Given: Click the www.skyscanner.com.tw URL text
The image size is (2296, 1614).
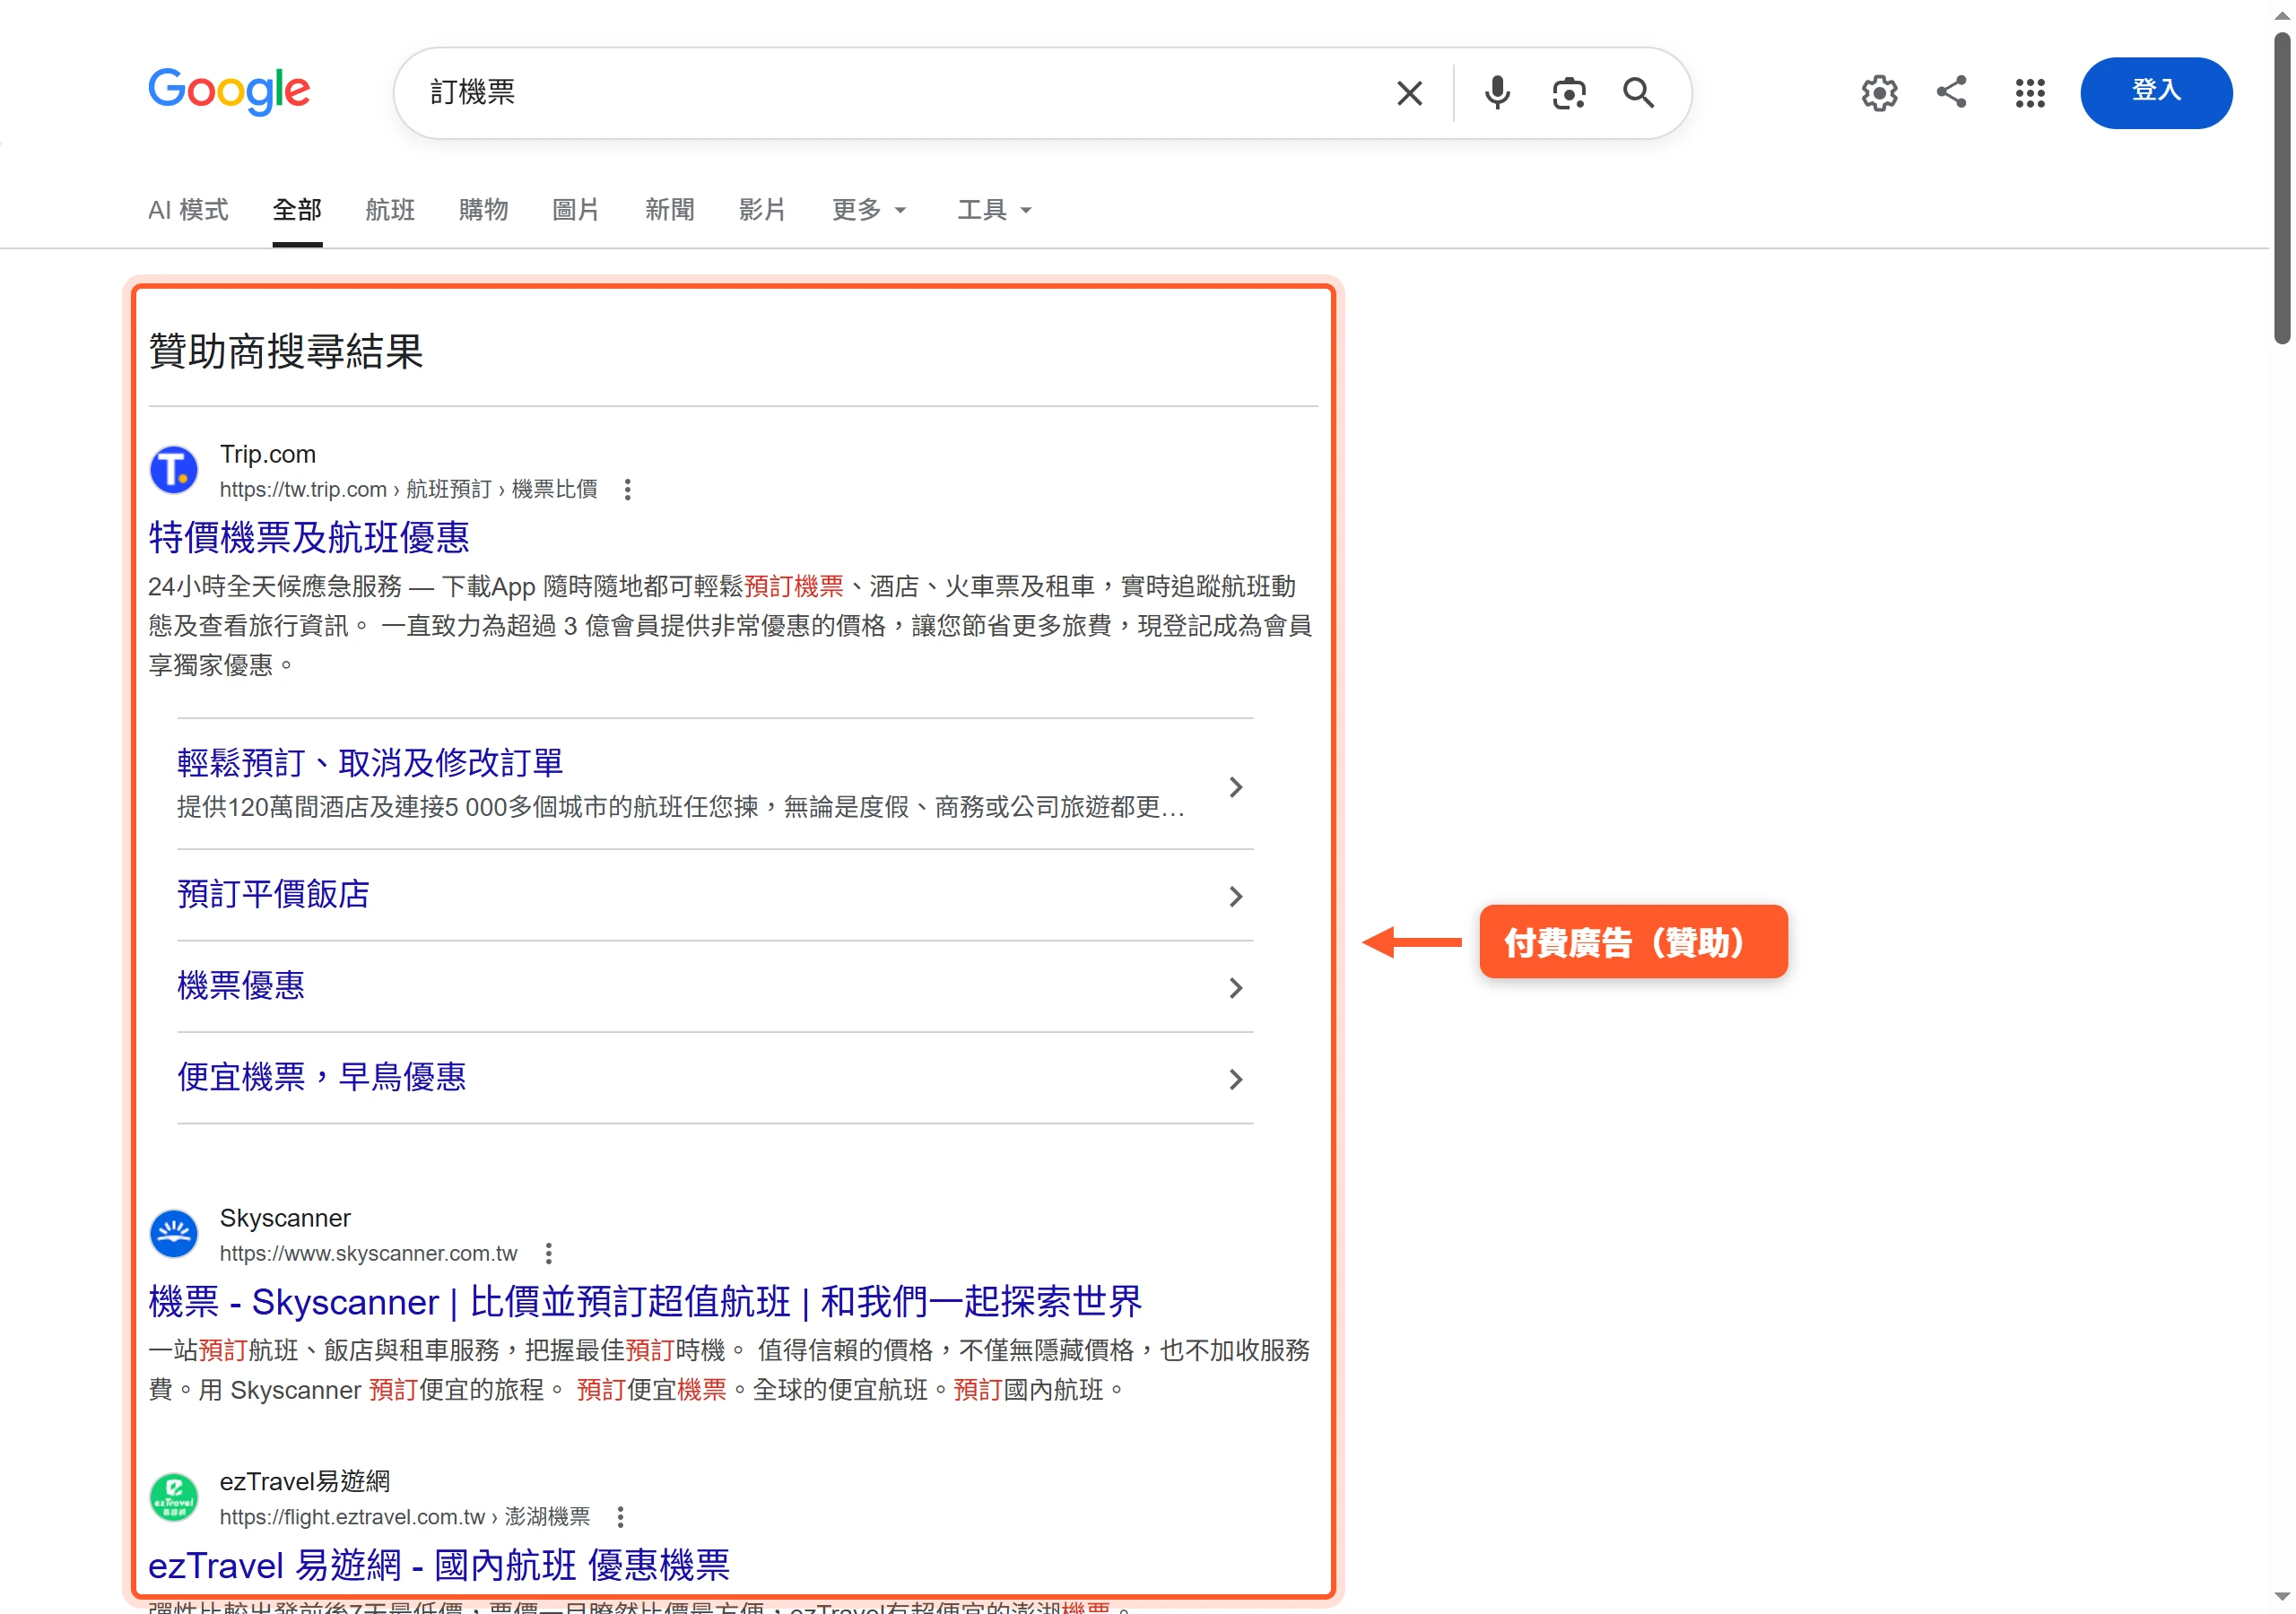Looking at the screenshot, I should point(368,1253).
